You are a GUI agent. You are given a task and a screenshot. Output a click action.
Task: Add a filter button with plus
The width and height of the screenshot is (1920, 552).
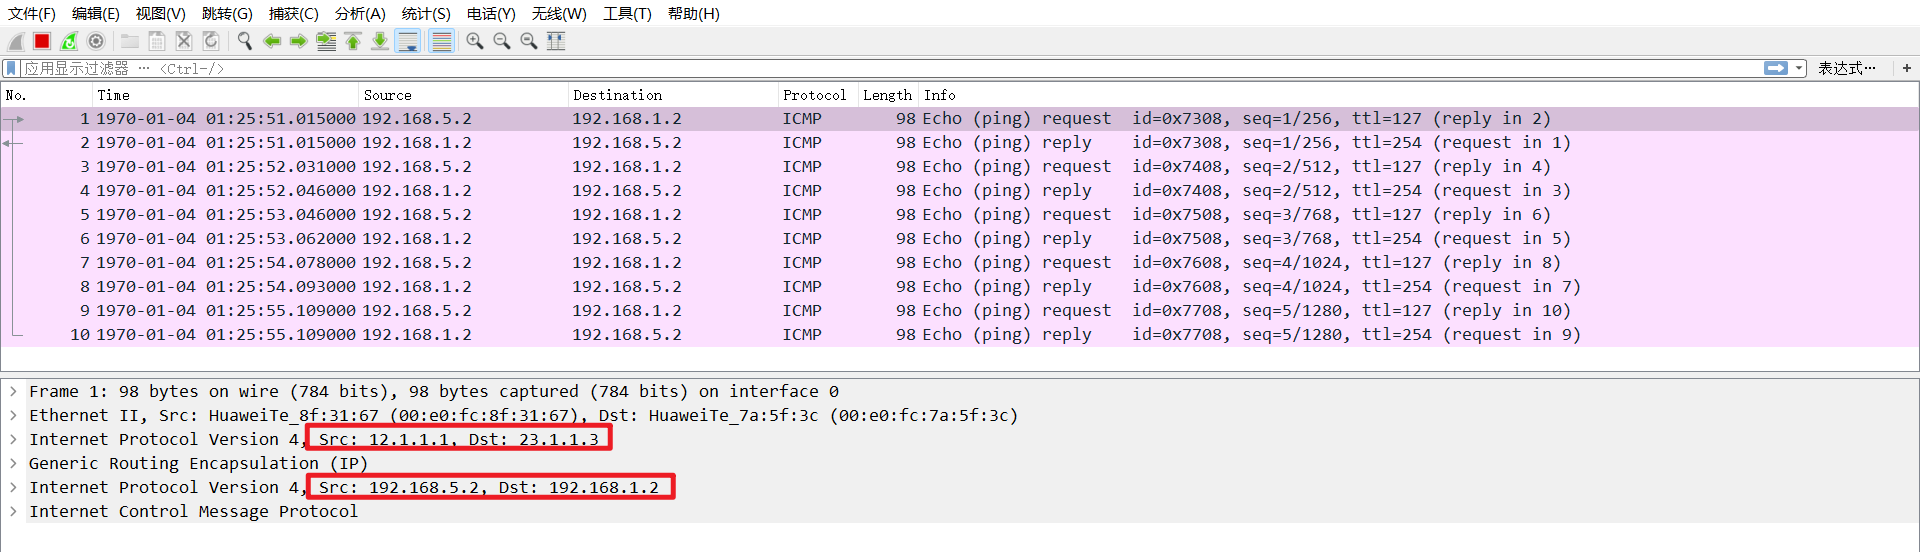[x=1907, y=68]
